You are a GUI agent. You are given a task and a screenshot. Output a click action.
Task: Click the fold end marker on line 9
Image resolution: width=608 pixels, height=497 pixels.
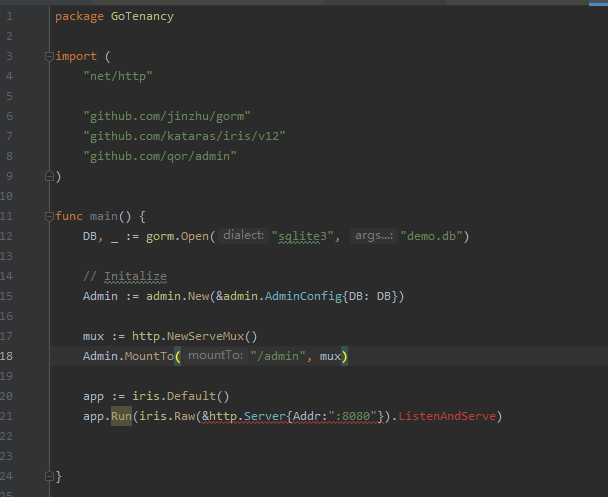tap(49, 176)
